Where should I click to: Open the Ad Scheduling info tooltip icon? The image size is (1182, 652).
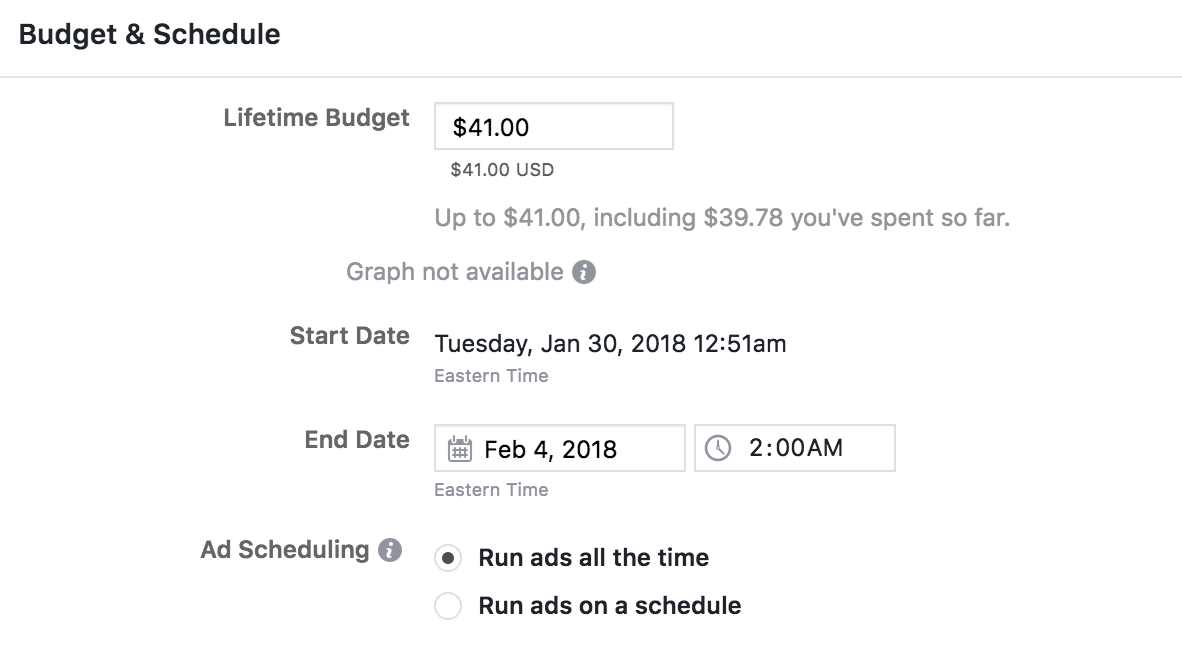click(390, 550)
